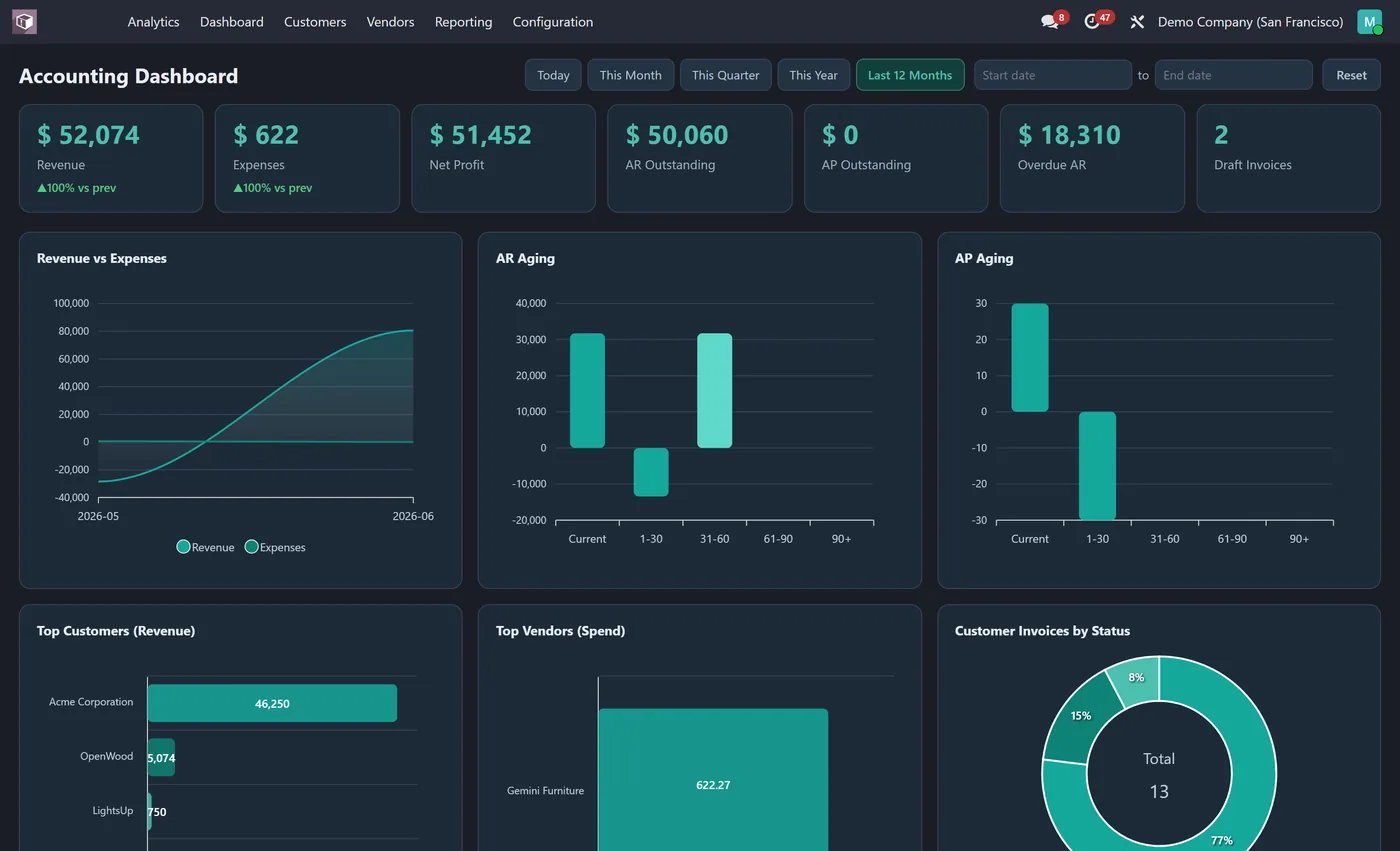Open the user avatar menu

(1369, 21)
